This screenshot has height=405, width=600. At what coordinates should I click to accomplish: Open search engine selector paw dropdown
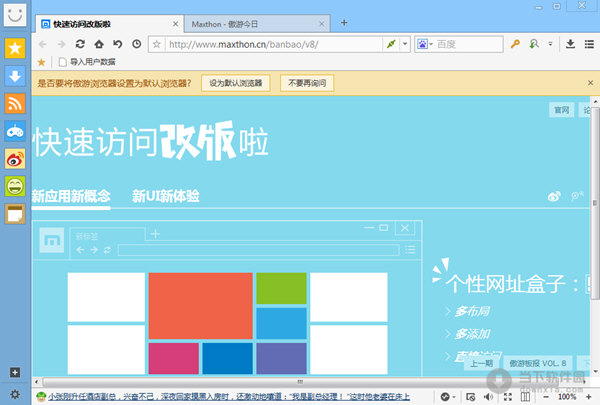point(425,44)
